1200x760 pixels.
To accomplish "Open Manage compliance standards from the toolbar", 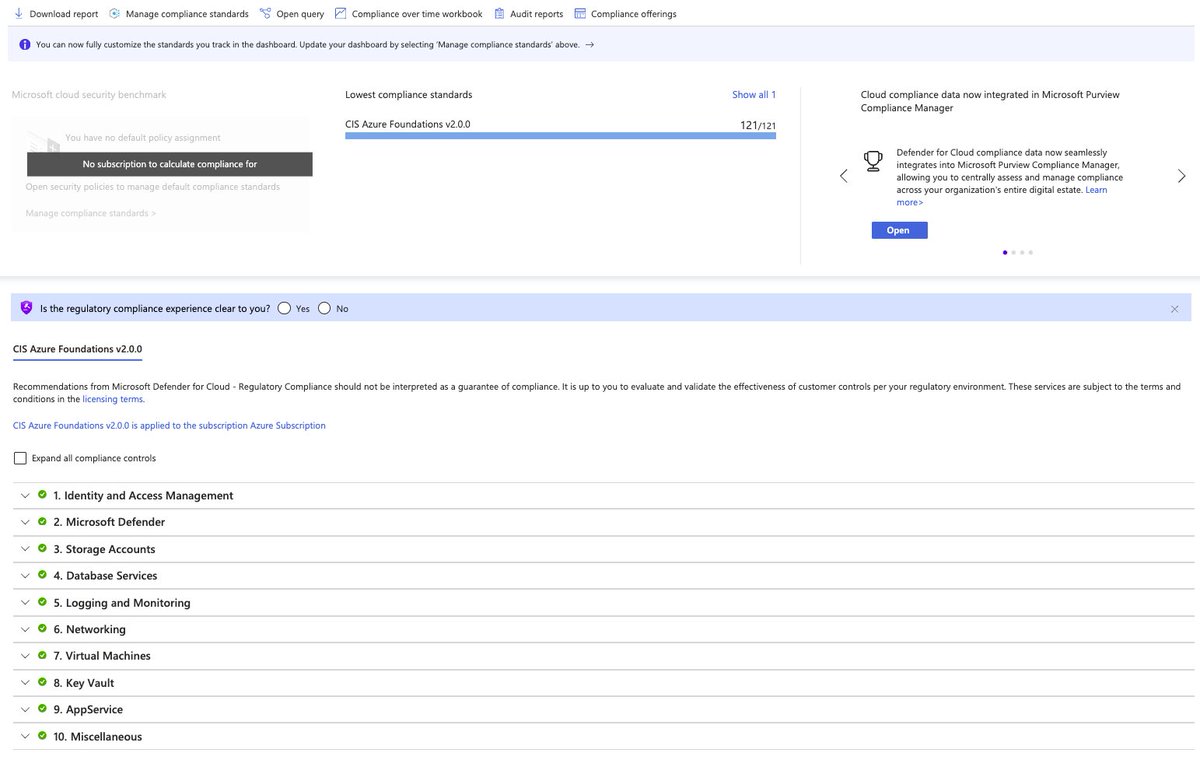I will (x=179, y=14).
